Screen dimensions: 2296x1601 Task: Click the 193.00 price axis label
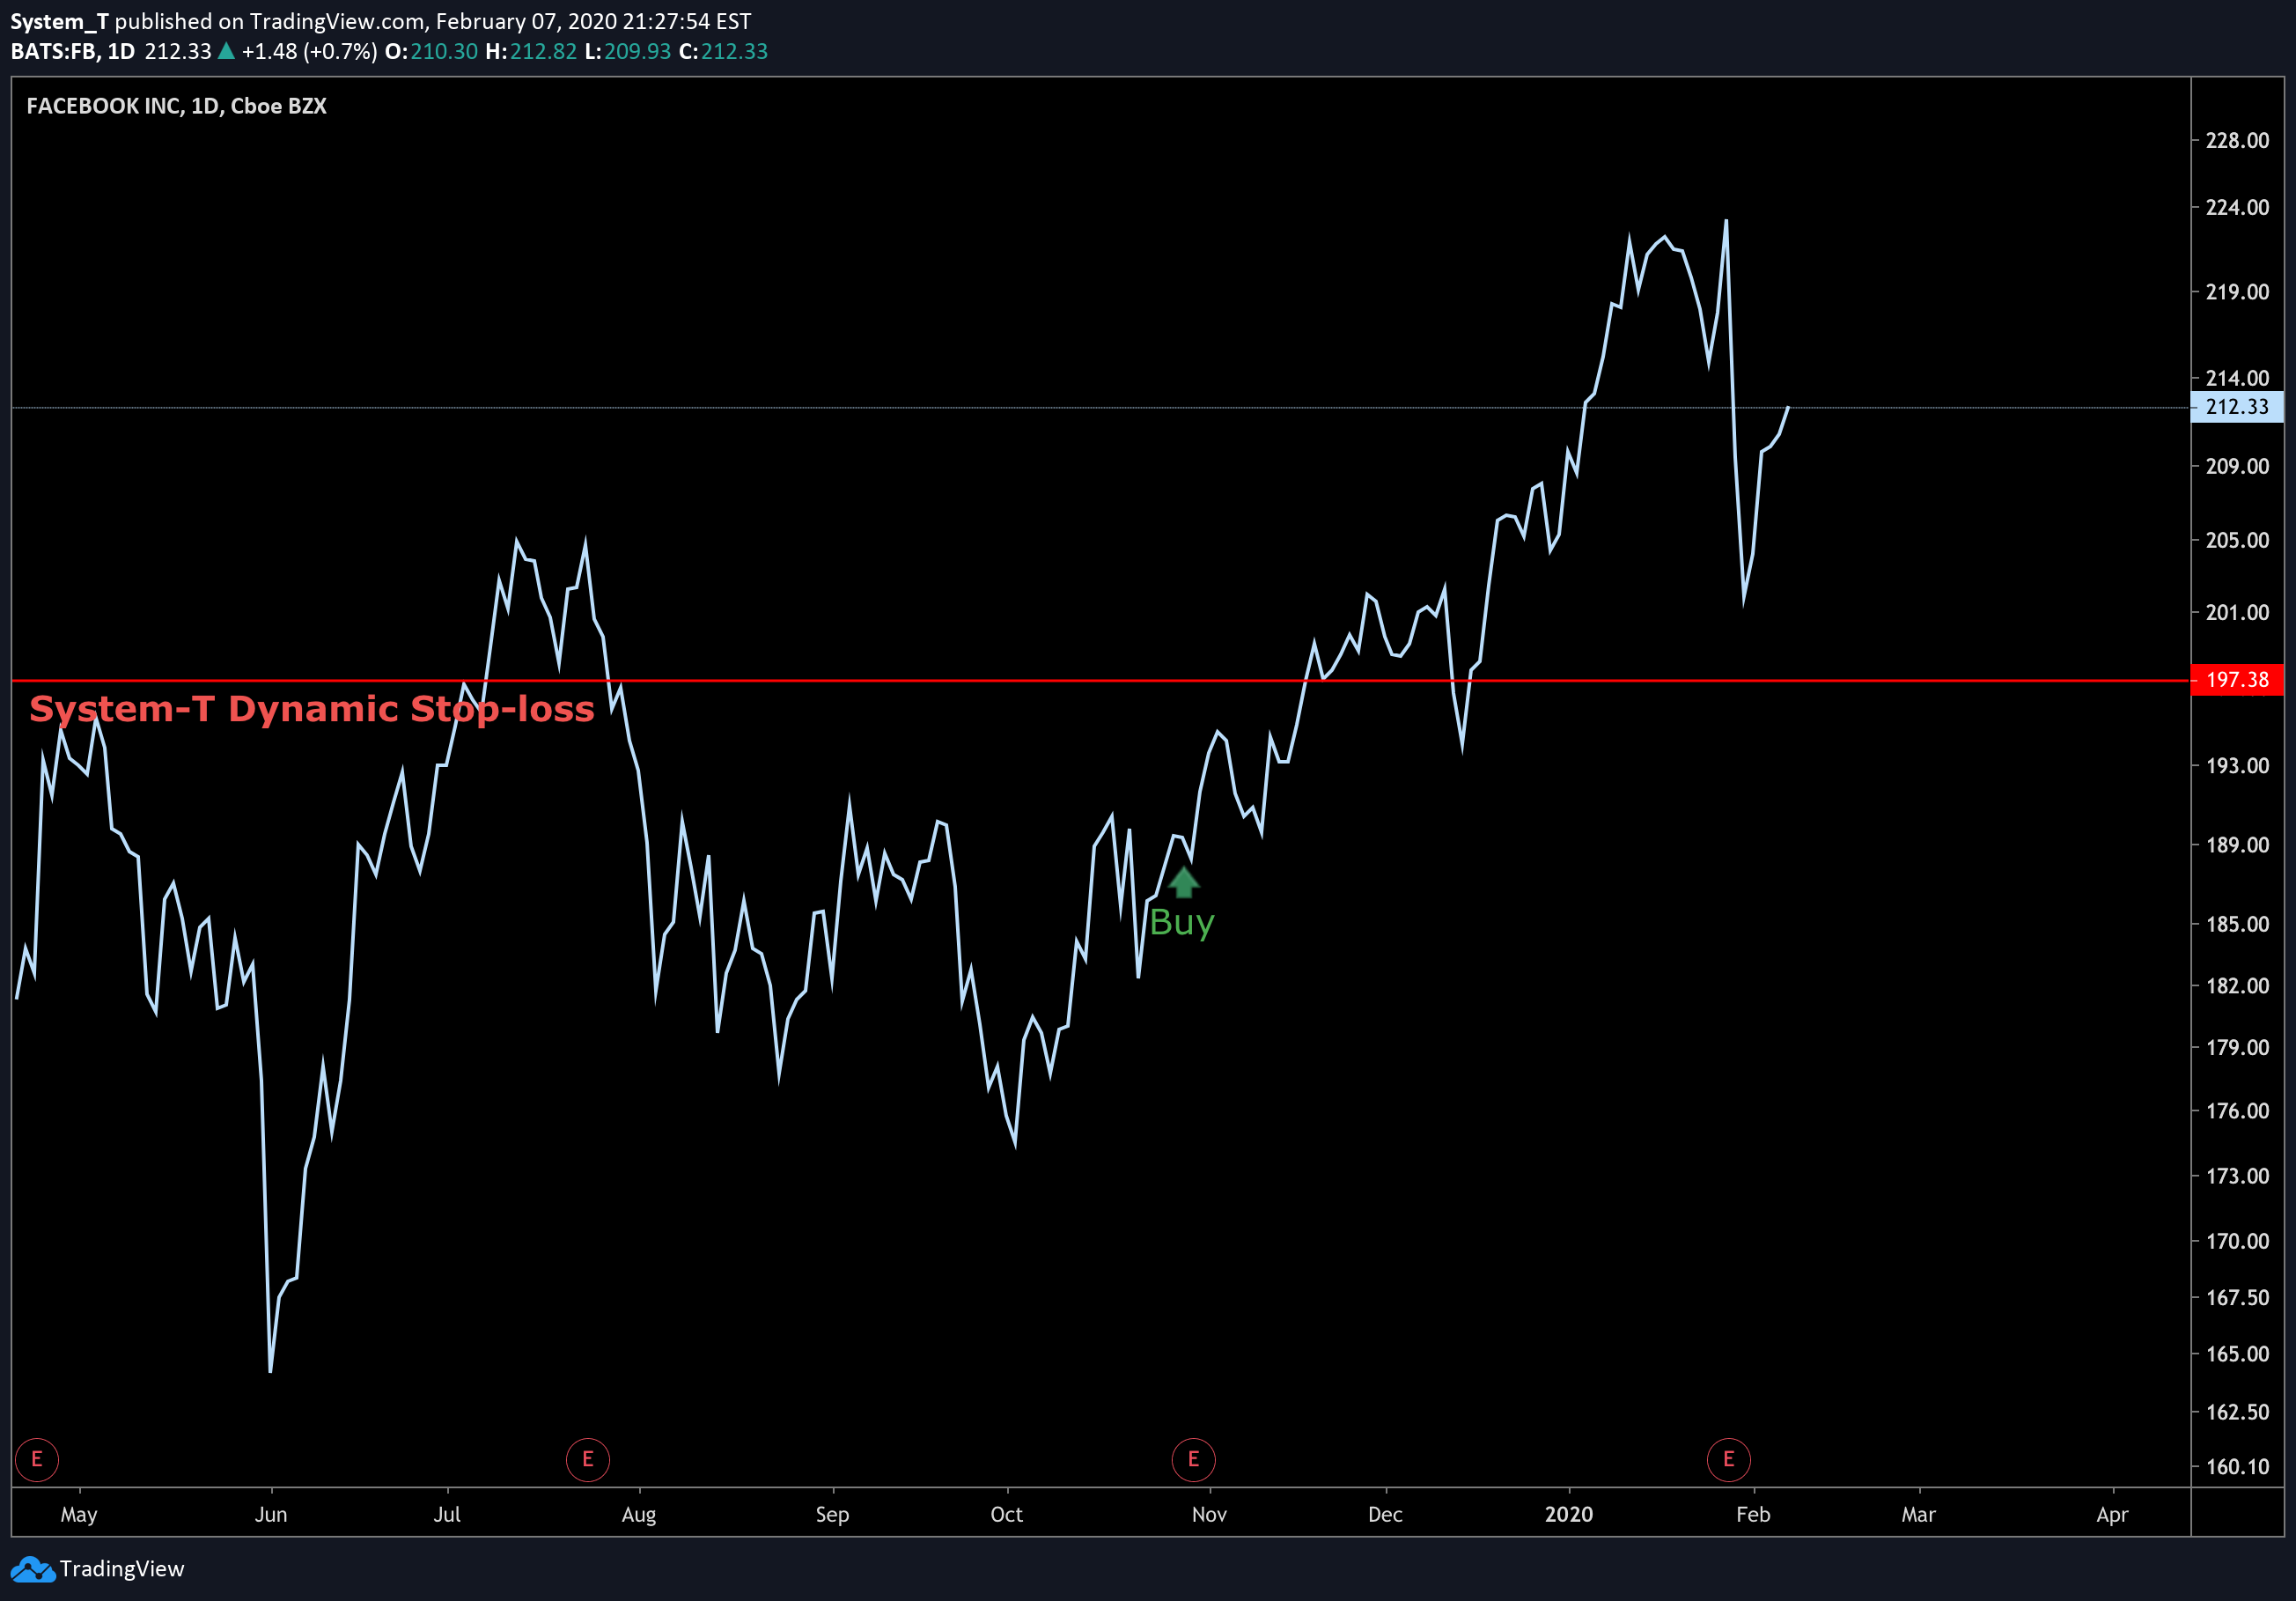pyautogui.click(x=2238, y=766)
